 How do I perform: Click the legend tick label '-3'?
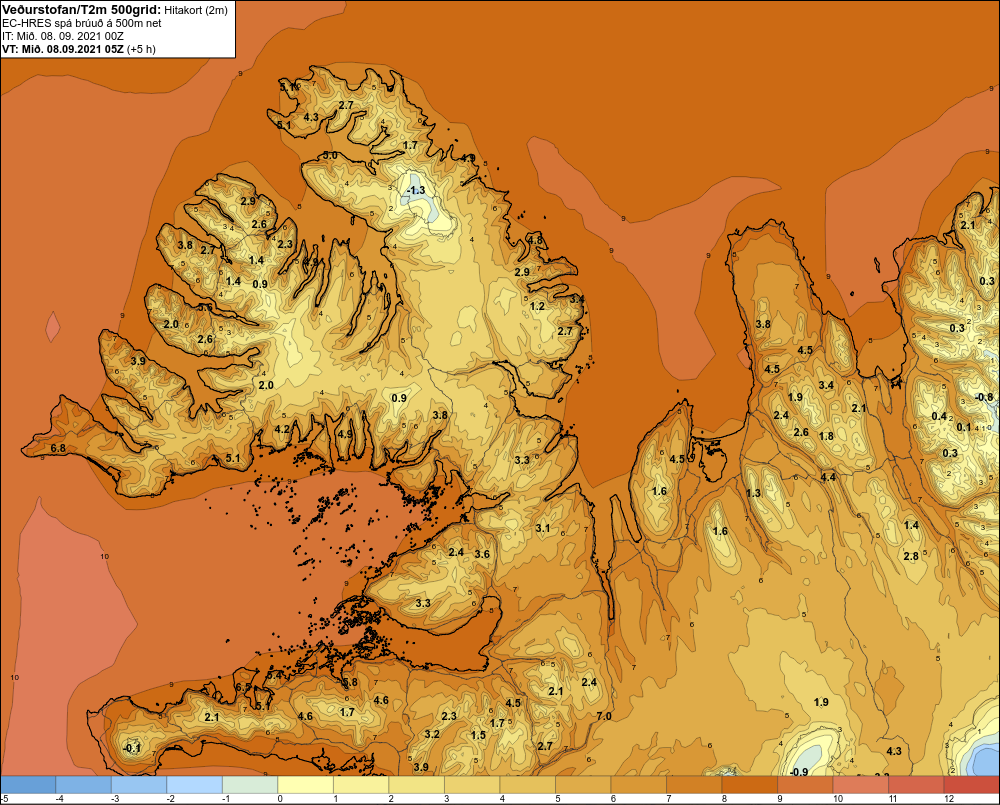(115, 799)
